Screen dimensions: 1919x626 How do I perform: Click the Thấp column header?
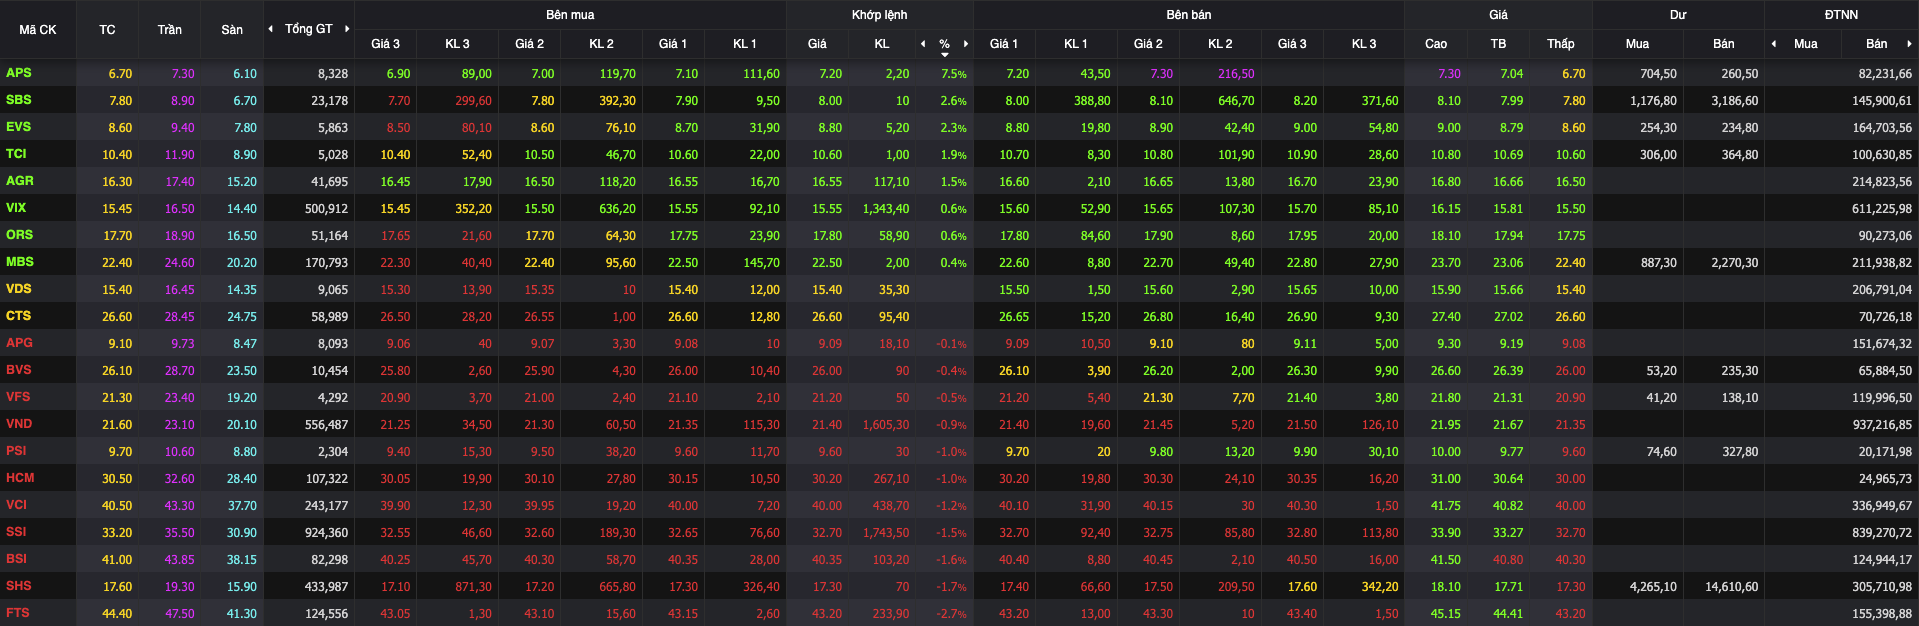[x=1560, y=44]
